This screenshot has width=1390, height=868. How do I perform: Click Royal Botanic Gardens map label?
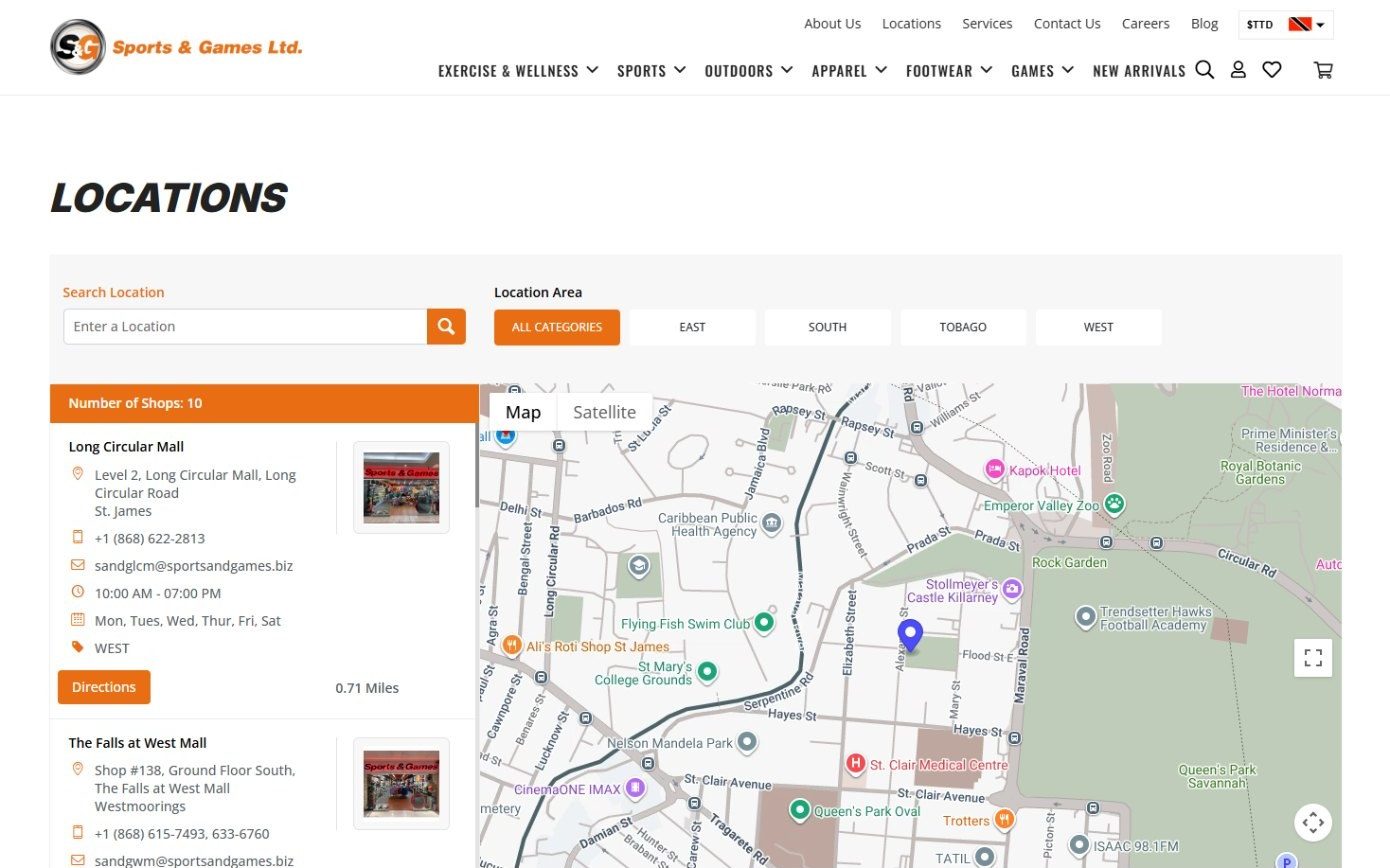[1260, 472]
